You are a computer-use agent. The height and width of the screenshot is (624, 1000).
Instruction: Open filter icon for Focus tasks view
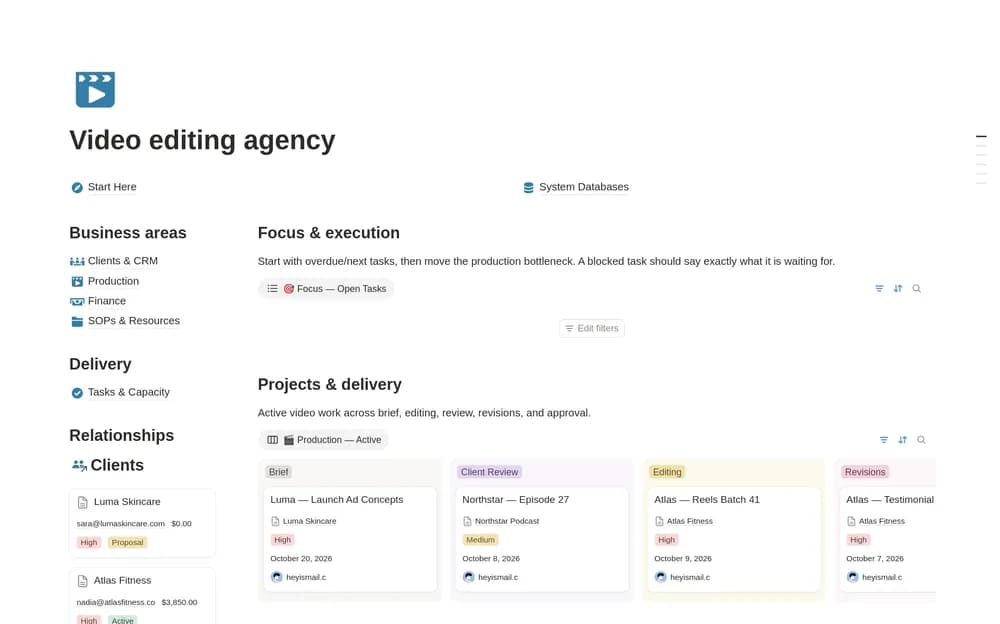[879, 289]
